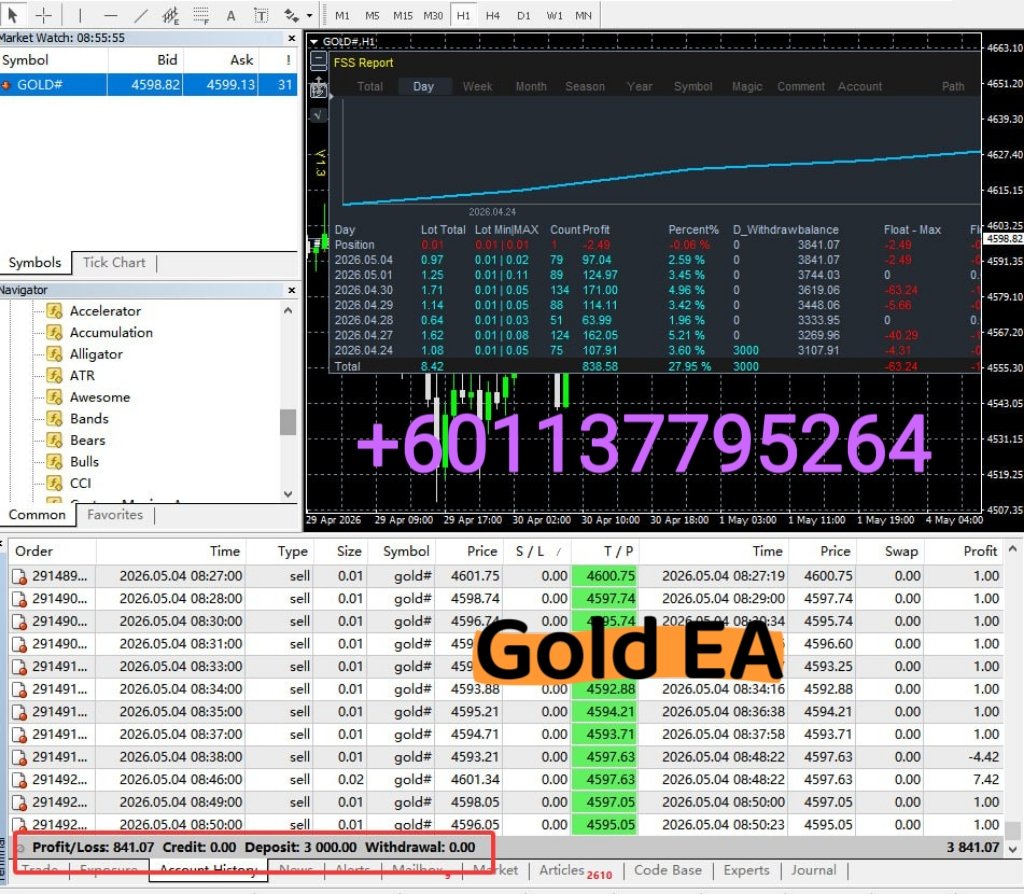Switch chart to D1 daily timeframe
The height and width of the screenshot is (894, 1024).
point(524,15)
